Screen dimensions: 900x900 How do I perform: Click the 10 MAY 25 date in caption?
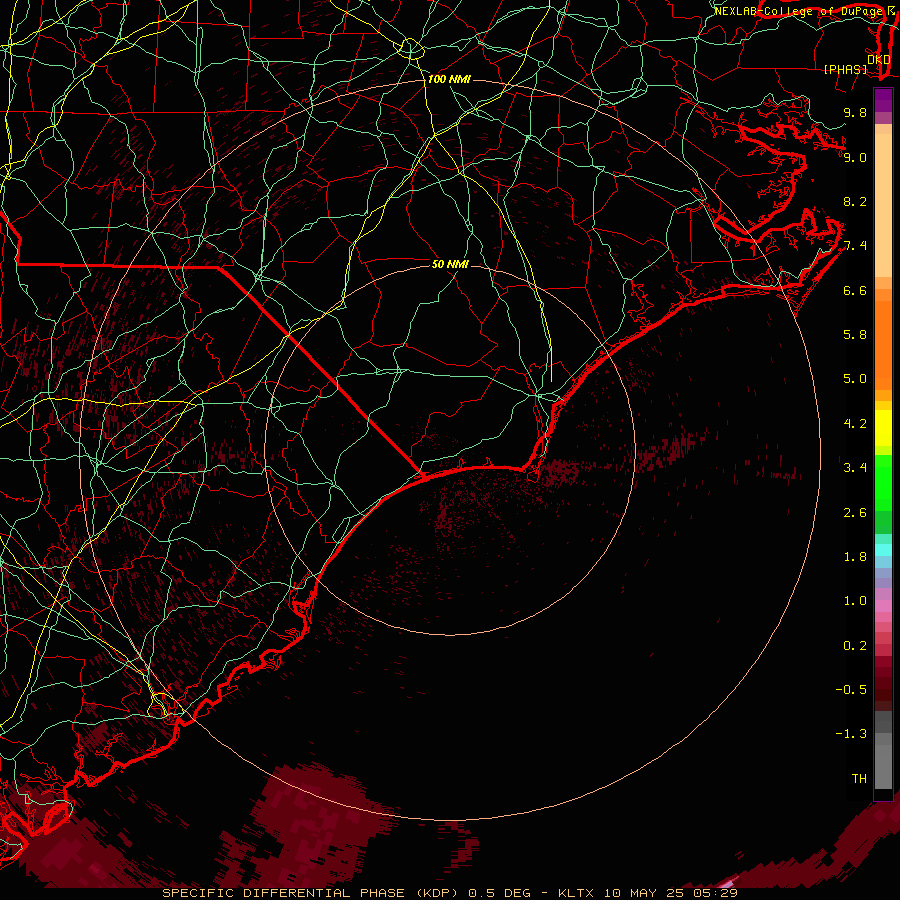pyautogui.click(x=643, y=893)
